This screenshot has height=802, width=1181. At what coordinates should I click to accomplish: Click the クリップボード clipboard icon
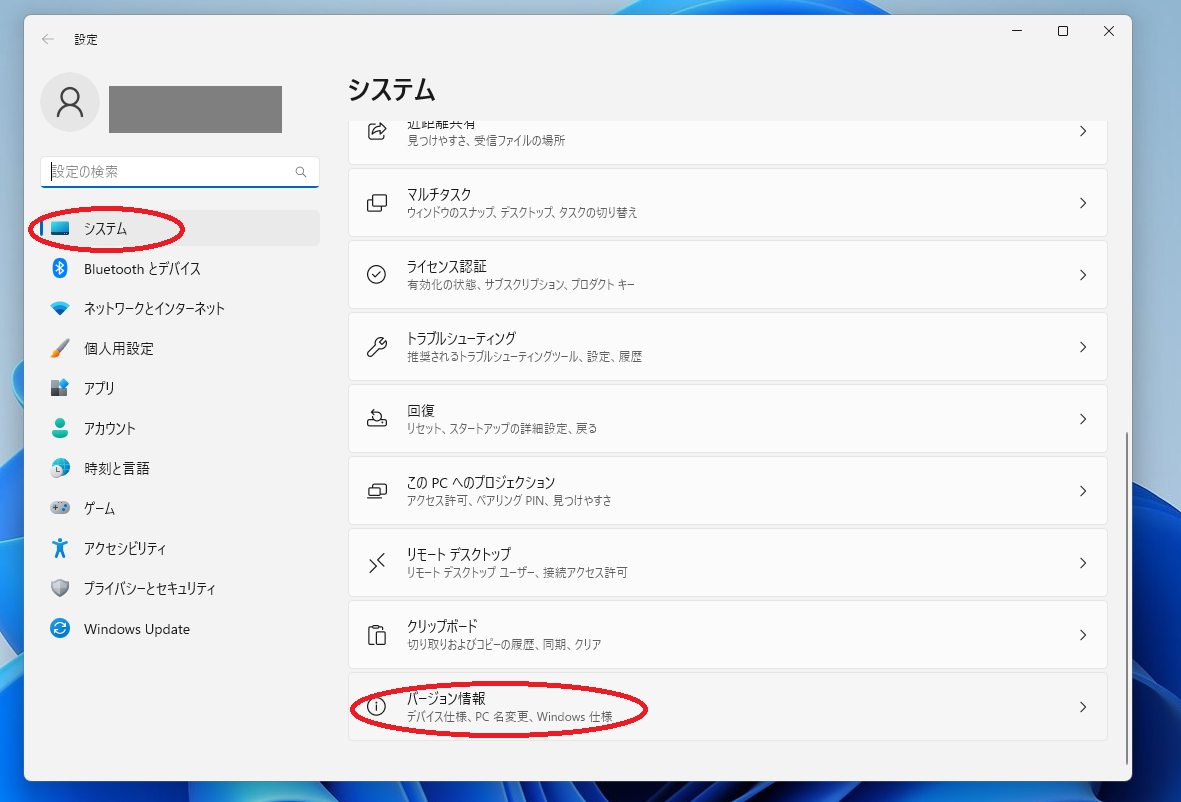pos(376,634)
